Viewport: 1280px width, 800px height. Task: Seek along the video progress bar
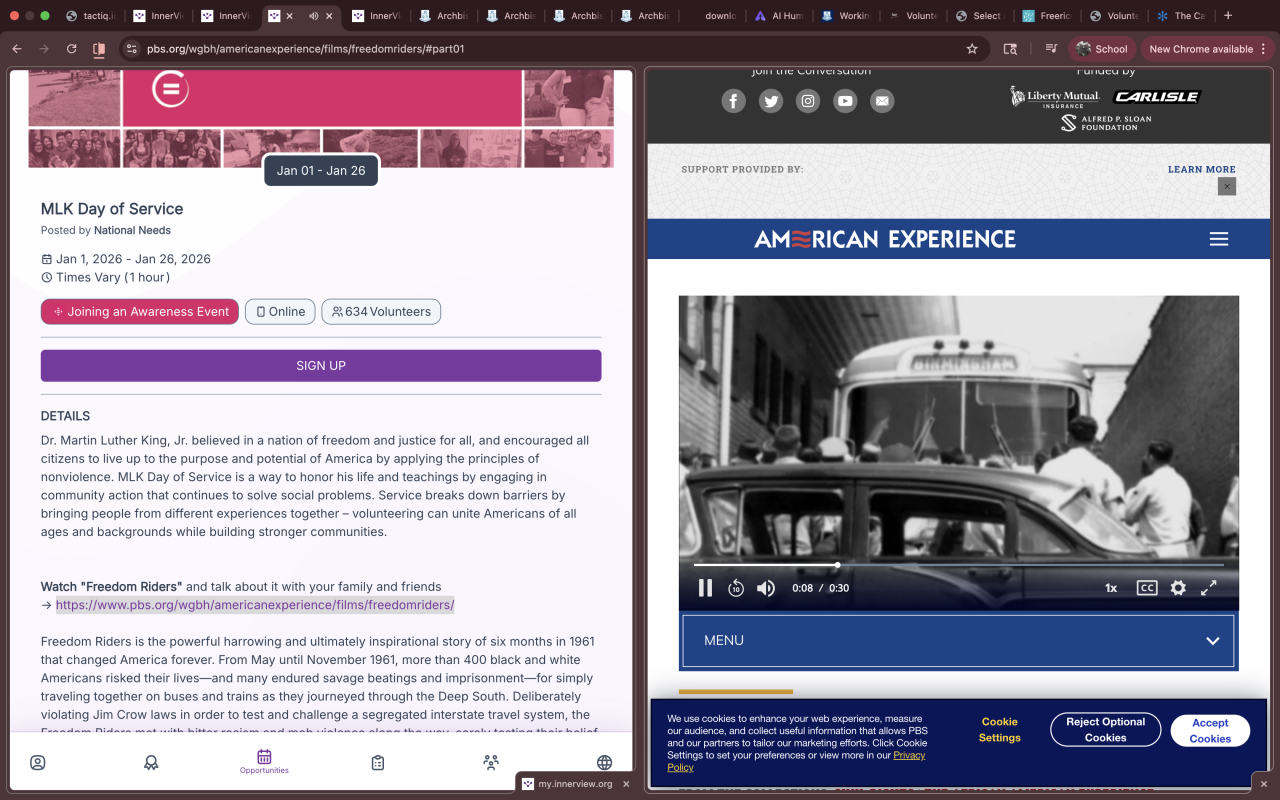pos(958,565)
